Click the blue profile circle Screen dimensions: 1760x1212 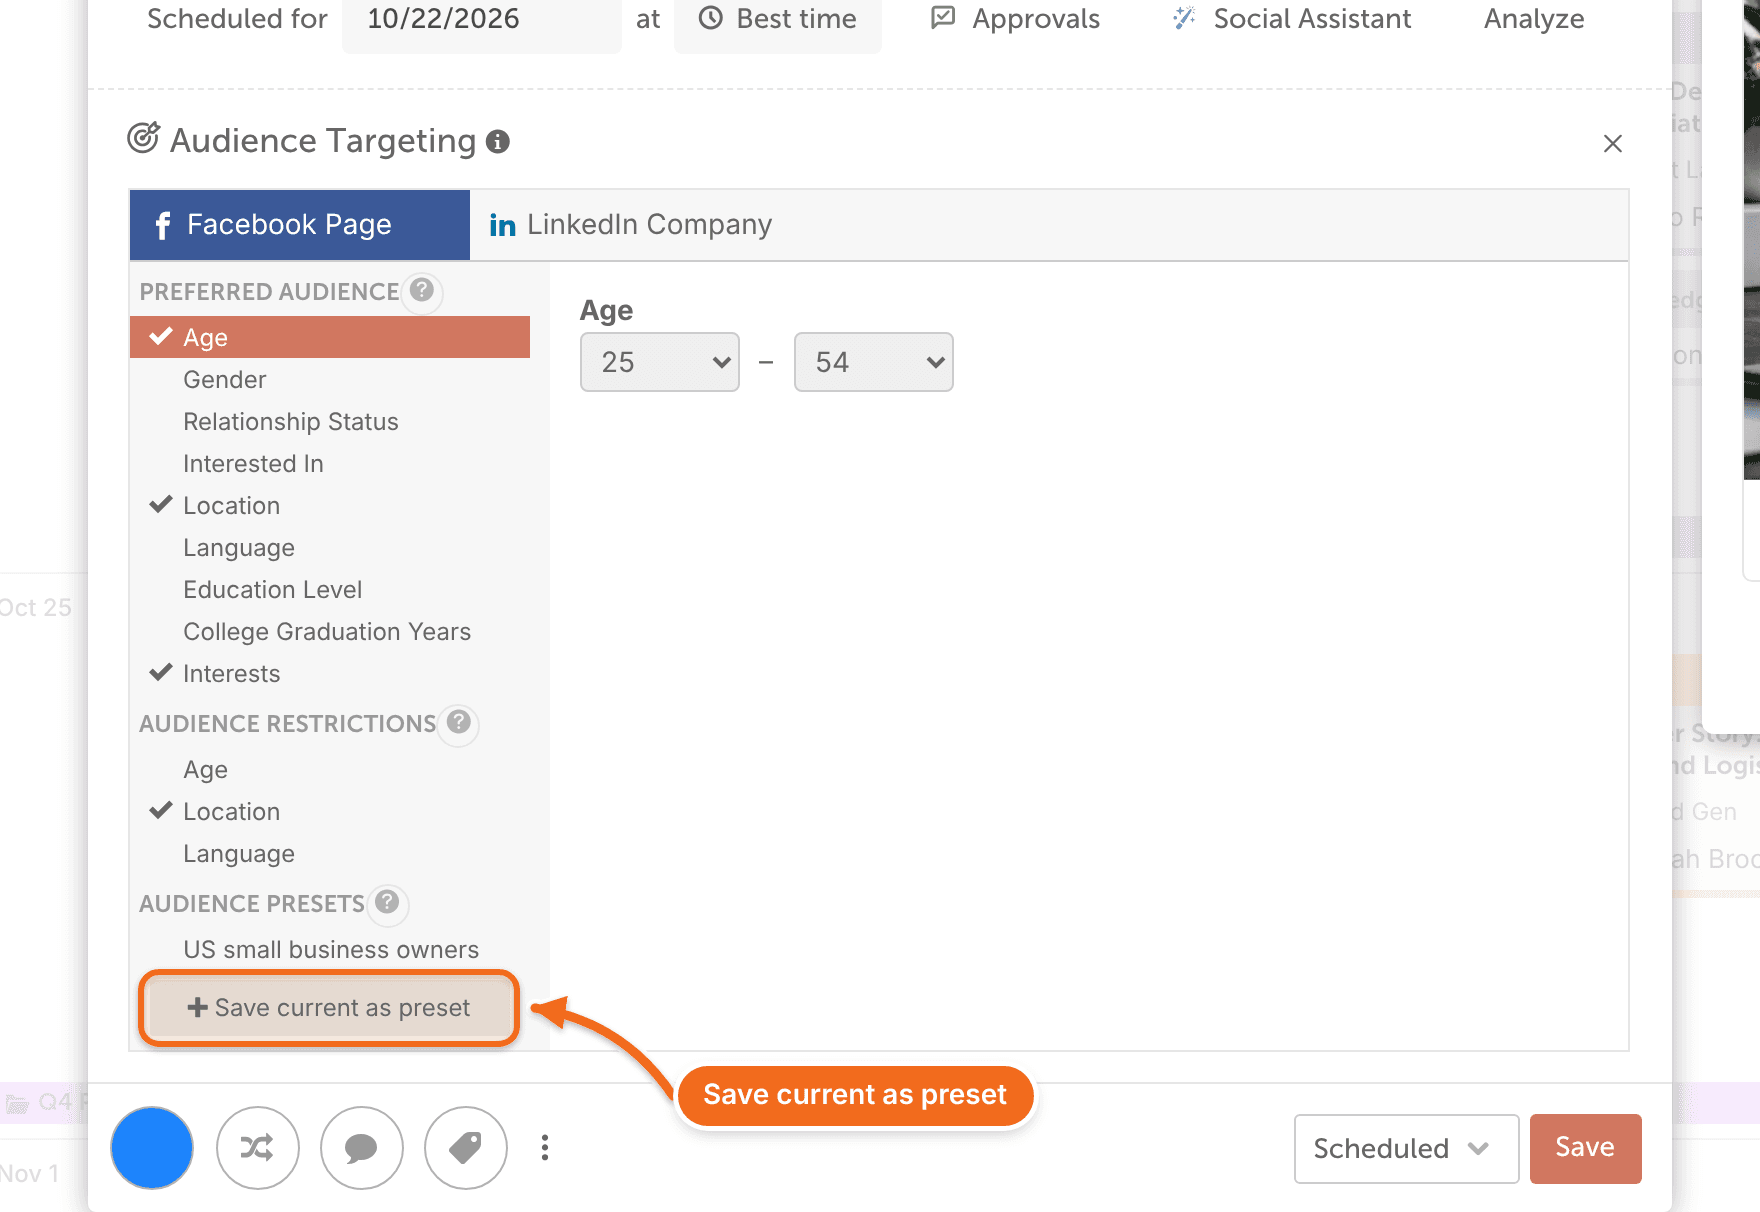tap(152, 1148)
